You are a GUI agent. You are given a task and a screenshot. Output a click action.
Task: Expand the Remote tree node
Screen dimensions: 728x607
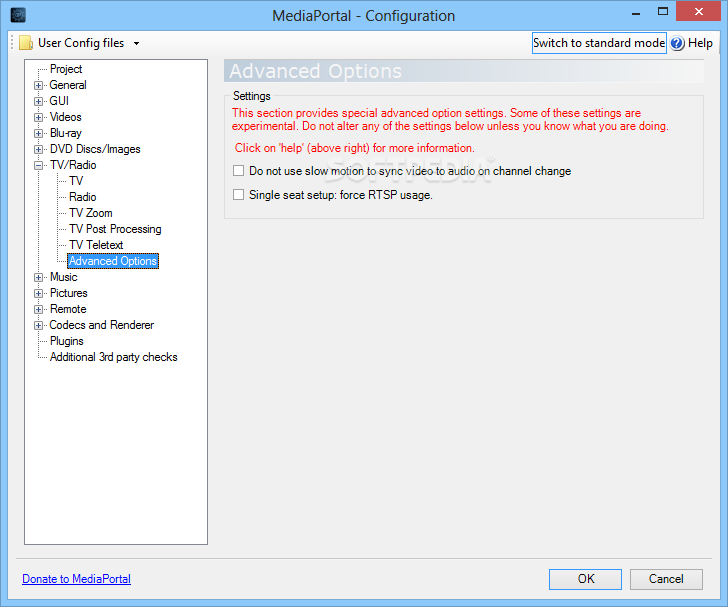(39, 309)
